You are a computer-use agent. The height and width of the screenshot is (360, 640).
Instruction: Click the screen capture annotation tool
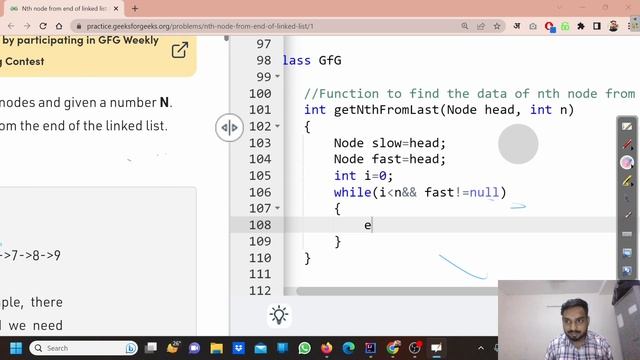tap(627, 253)
